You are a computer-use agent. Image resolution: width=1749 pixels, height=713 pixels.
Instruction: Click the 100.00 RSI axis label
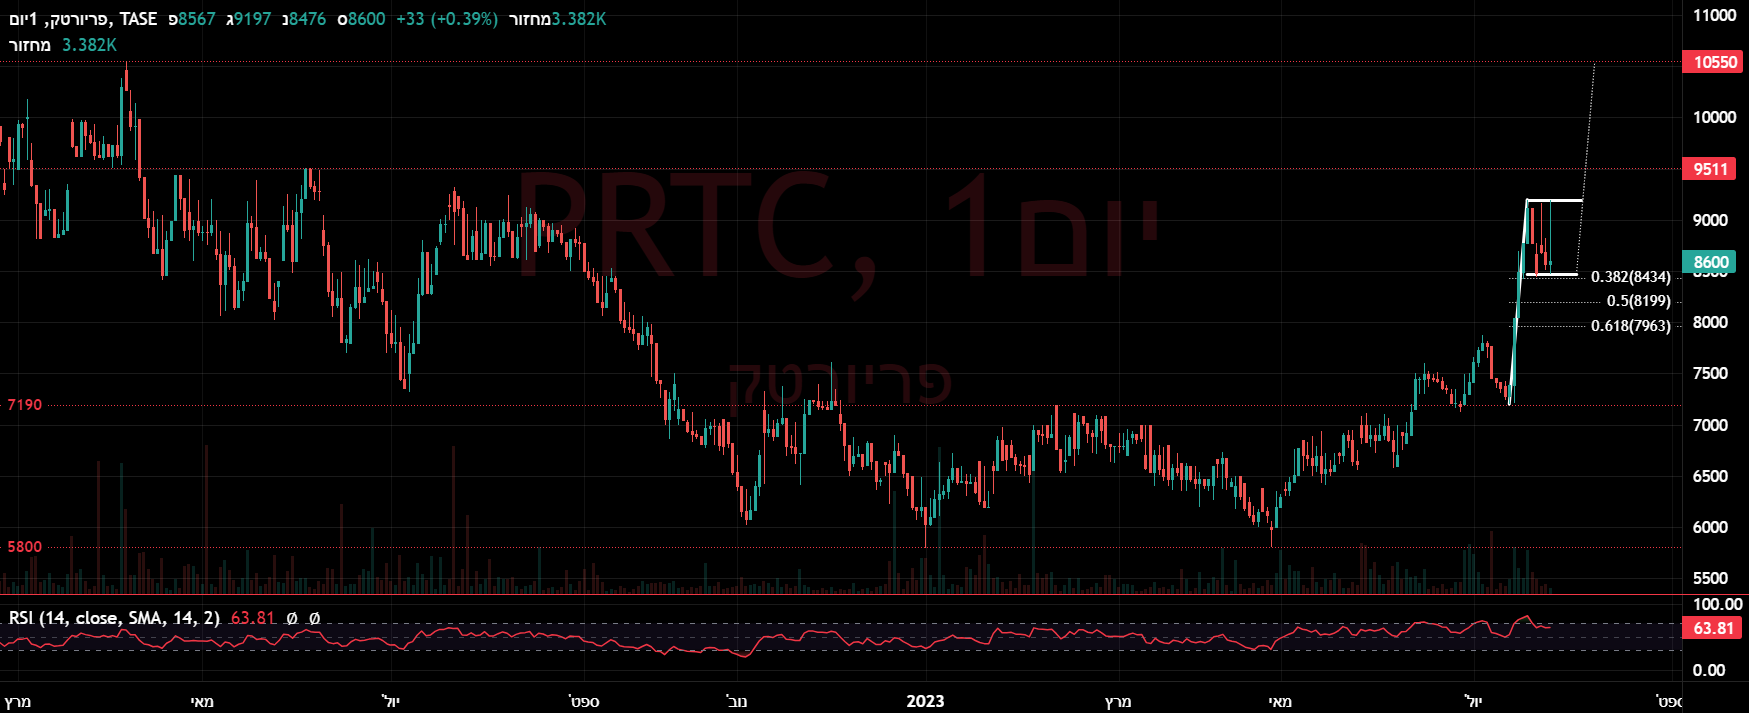pos(1717,604)
